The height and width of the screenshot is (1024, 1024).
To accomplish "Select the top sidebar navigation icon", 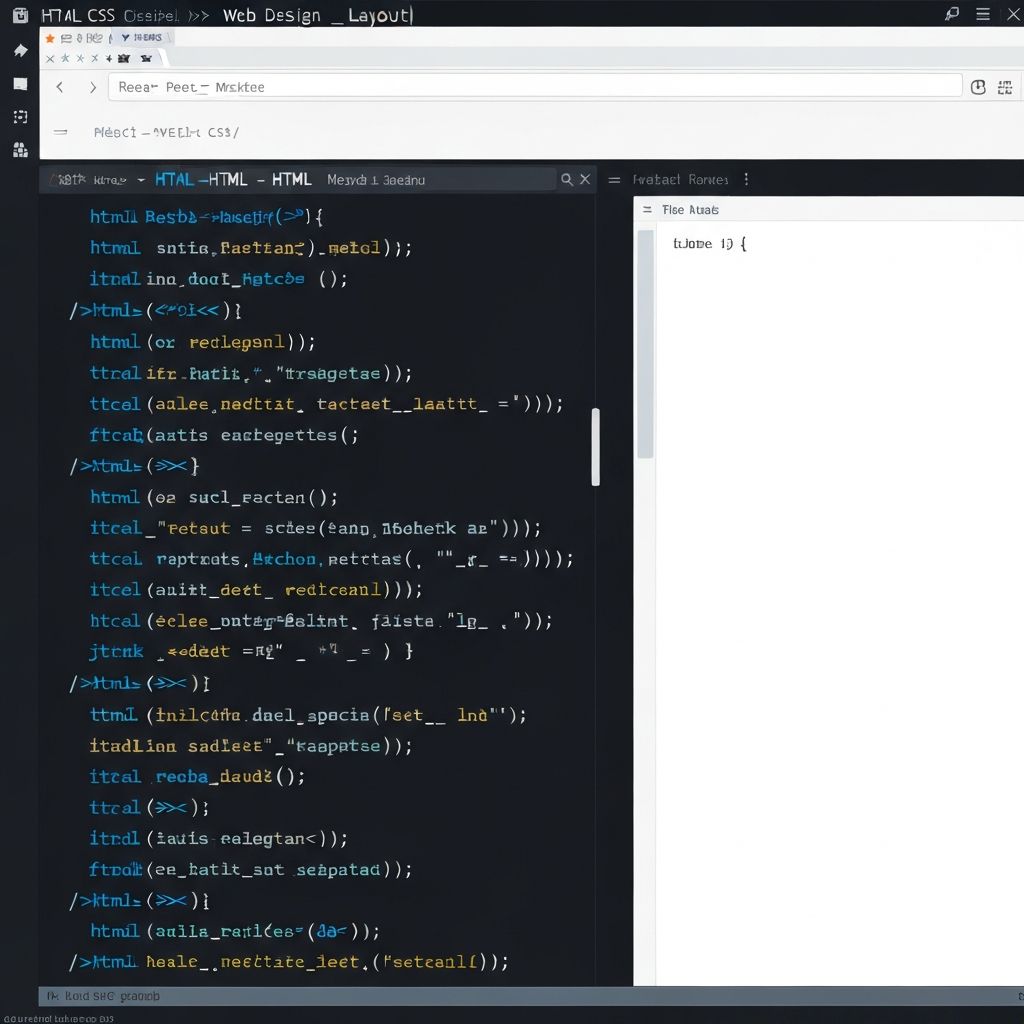I will coord(20,51).
